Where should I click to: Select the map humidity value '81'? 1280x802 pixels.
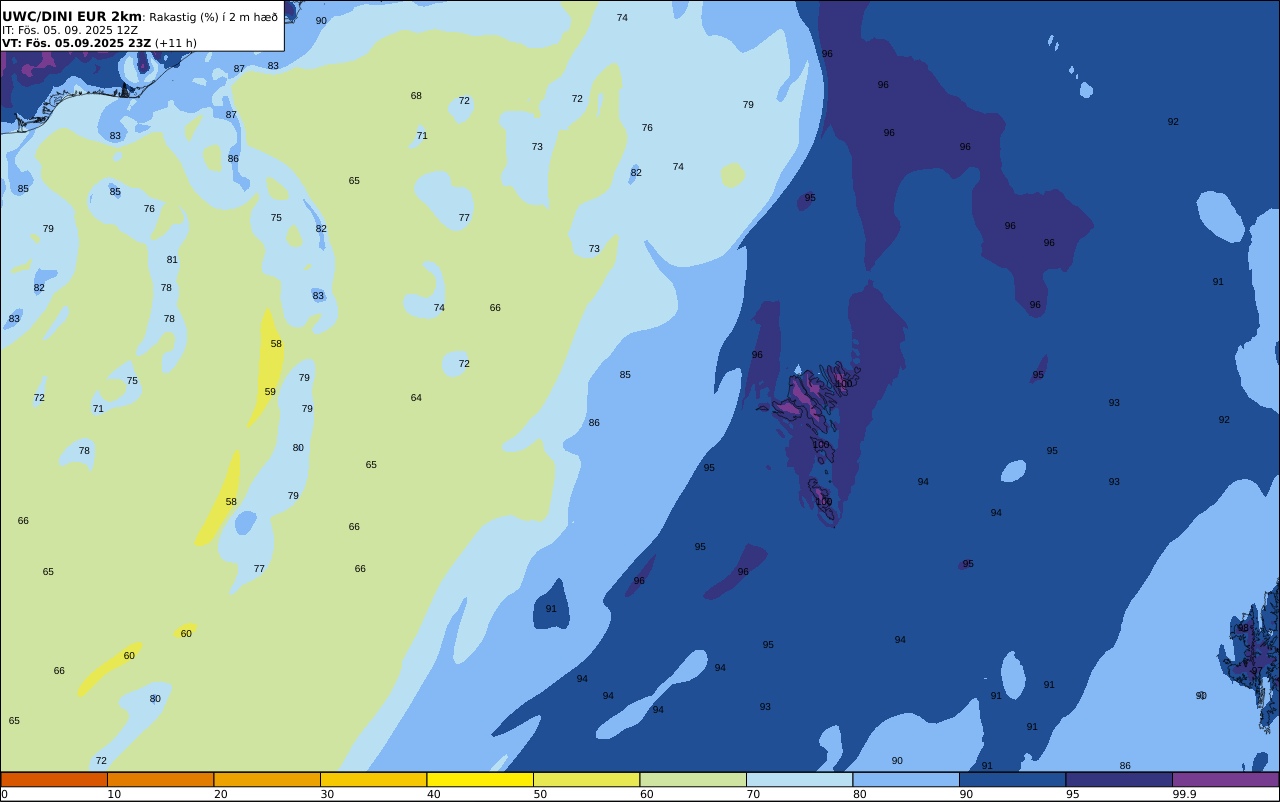pyautogui.click(x=172, y=260)
